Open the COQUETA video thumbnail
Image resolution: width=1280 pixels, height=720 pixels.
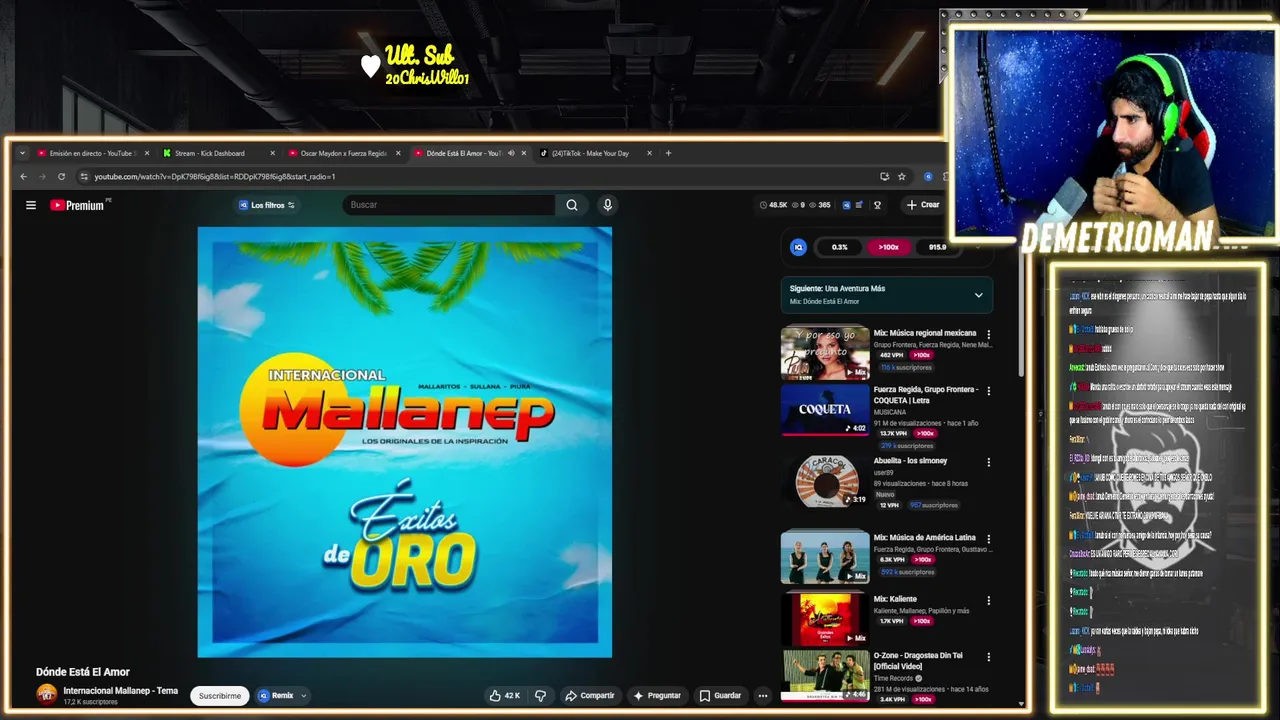(825, 410)
